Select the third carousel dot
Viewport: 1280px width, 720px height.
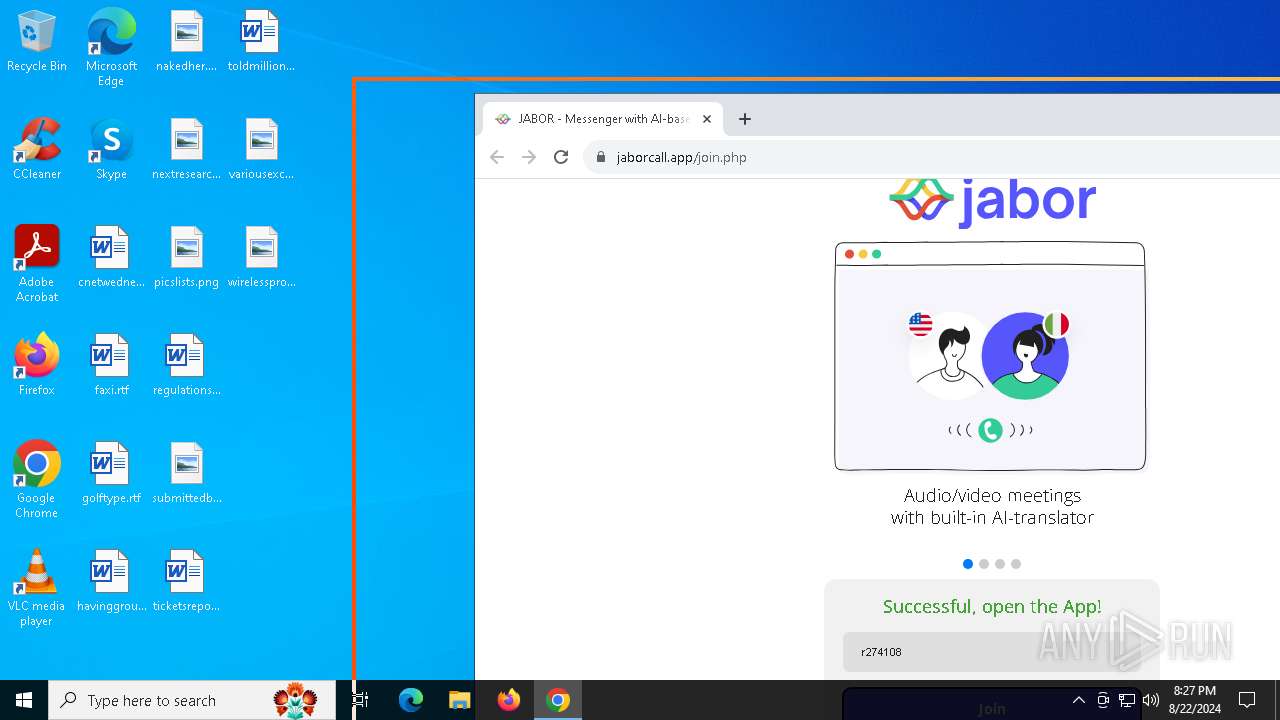point(1000,564)
